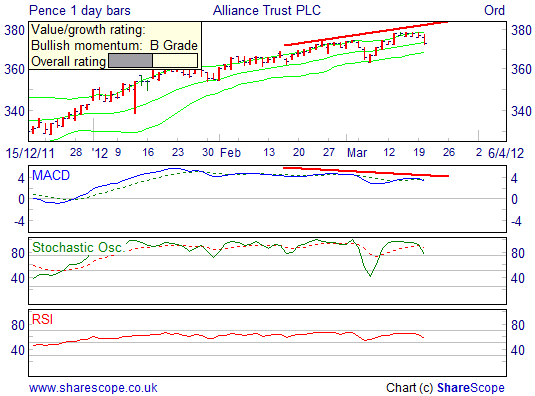Click the '340' left price axis label
Viewport: 535px width, 396px height.
coord(14,111)
